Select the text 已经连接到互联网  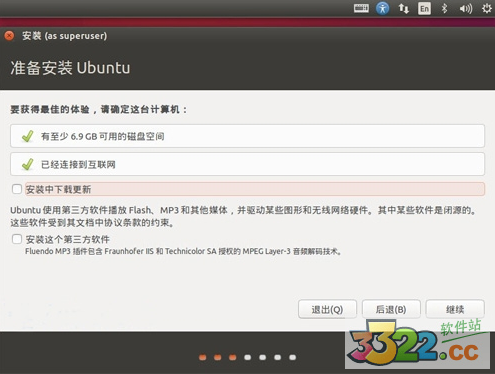78,164
